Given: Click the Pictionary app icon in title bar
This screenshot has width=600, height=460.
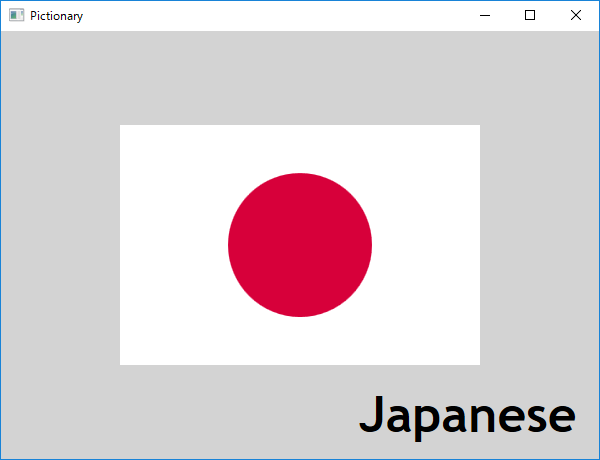Looking at the screenshot, I should click(x=16, y=15).
